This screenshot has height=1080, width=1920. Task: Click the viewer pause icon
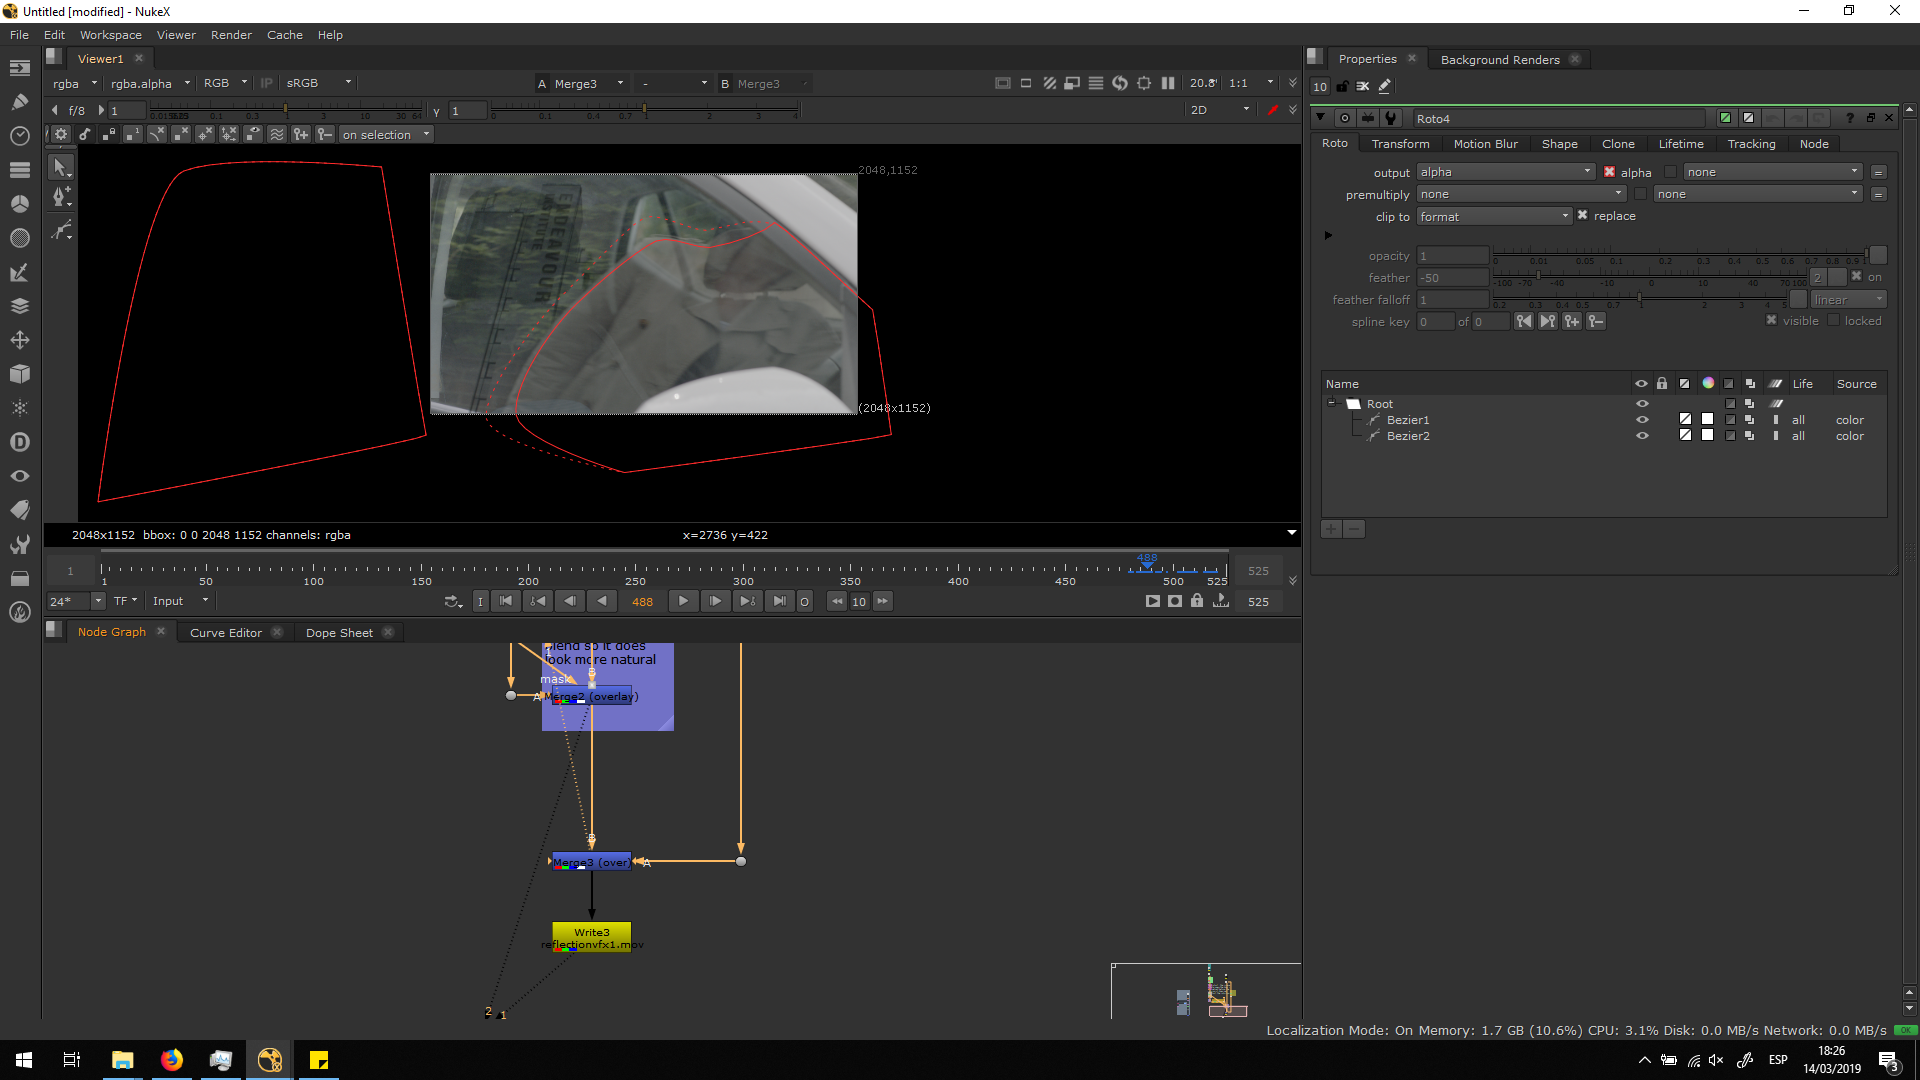point(1168,83)
